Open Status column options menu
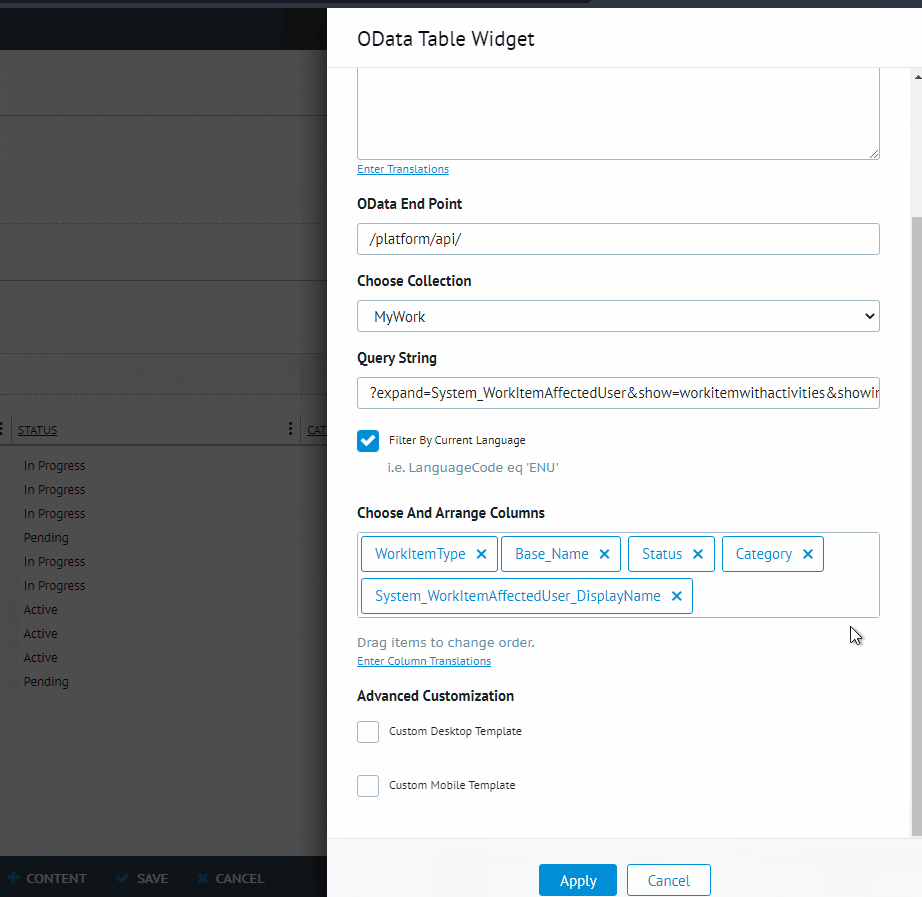 pyautogui.click(x=291, y=429)
